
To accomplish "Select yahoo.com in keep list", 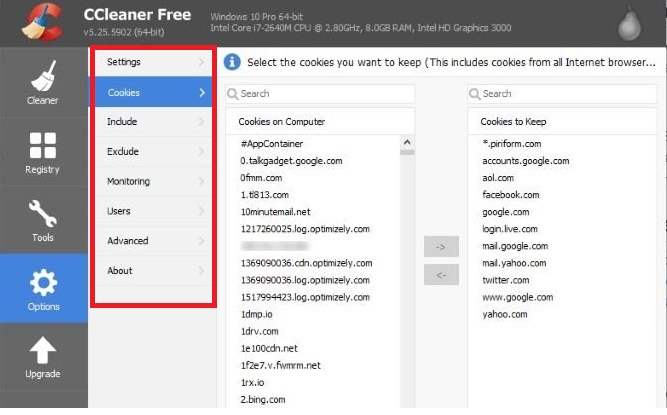I will click(505, 314).
